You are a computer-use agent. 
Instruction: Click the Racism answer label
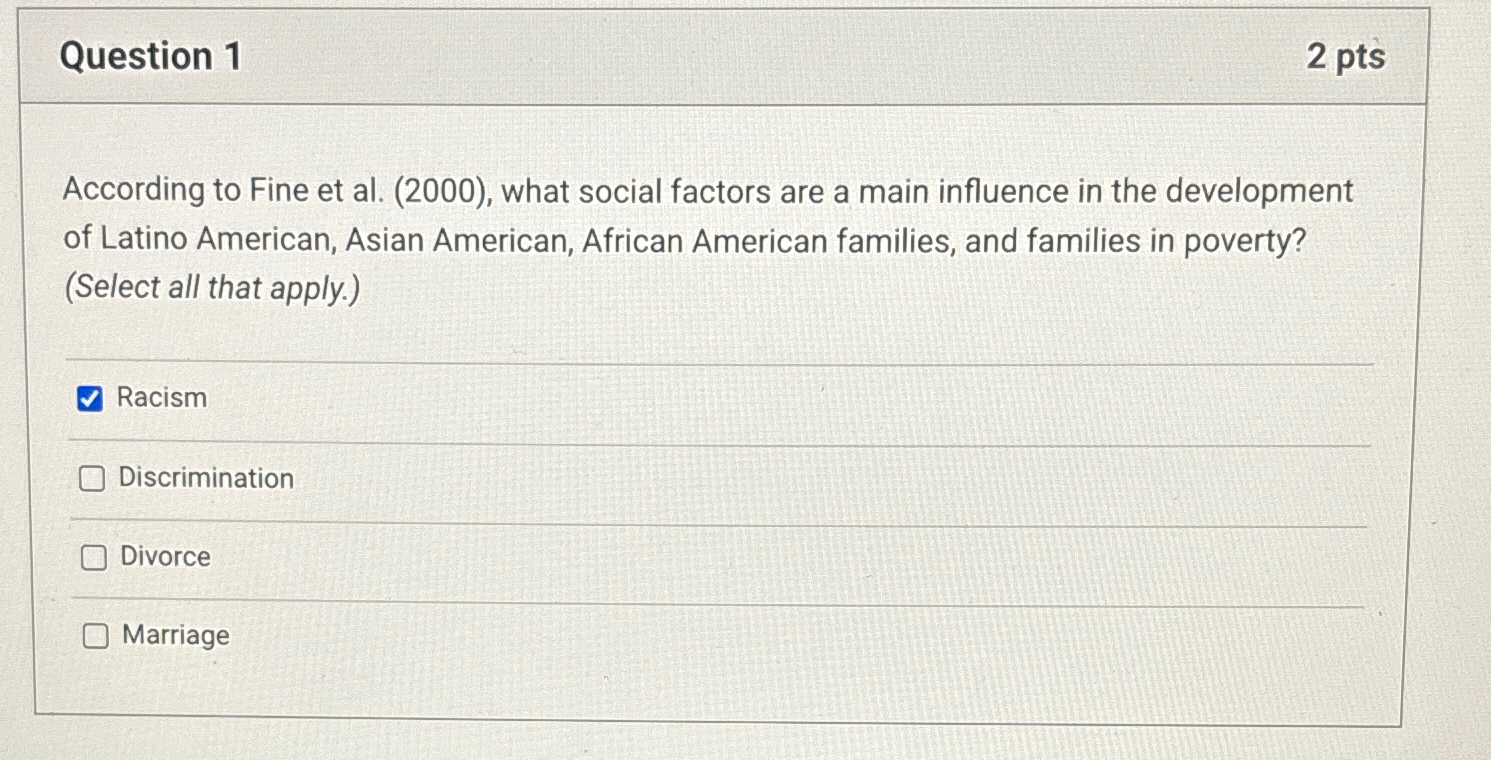click(x=161, y=397)
